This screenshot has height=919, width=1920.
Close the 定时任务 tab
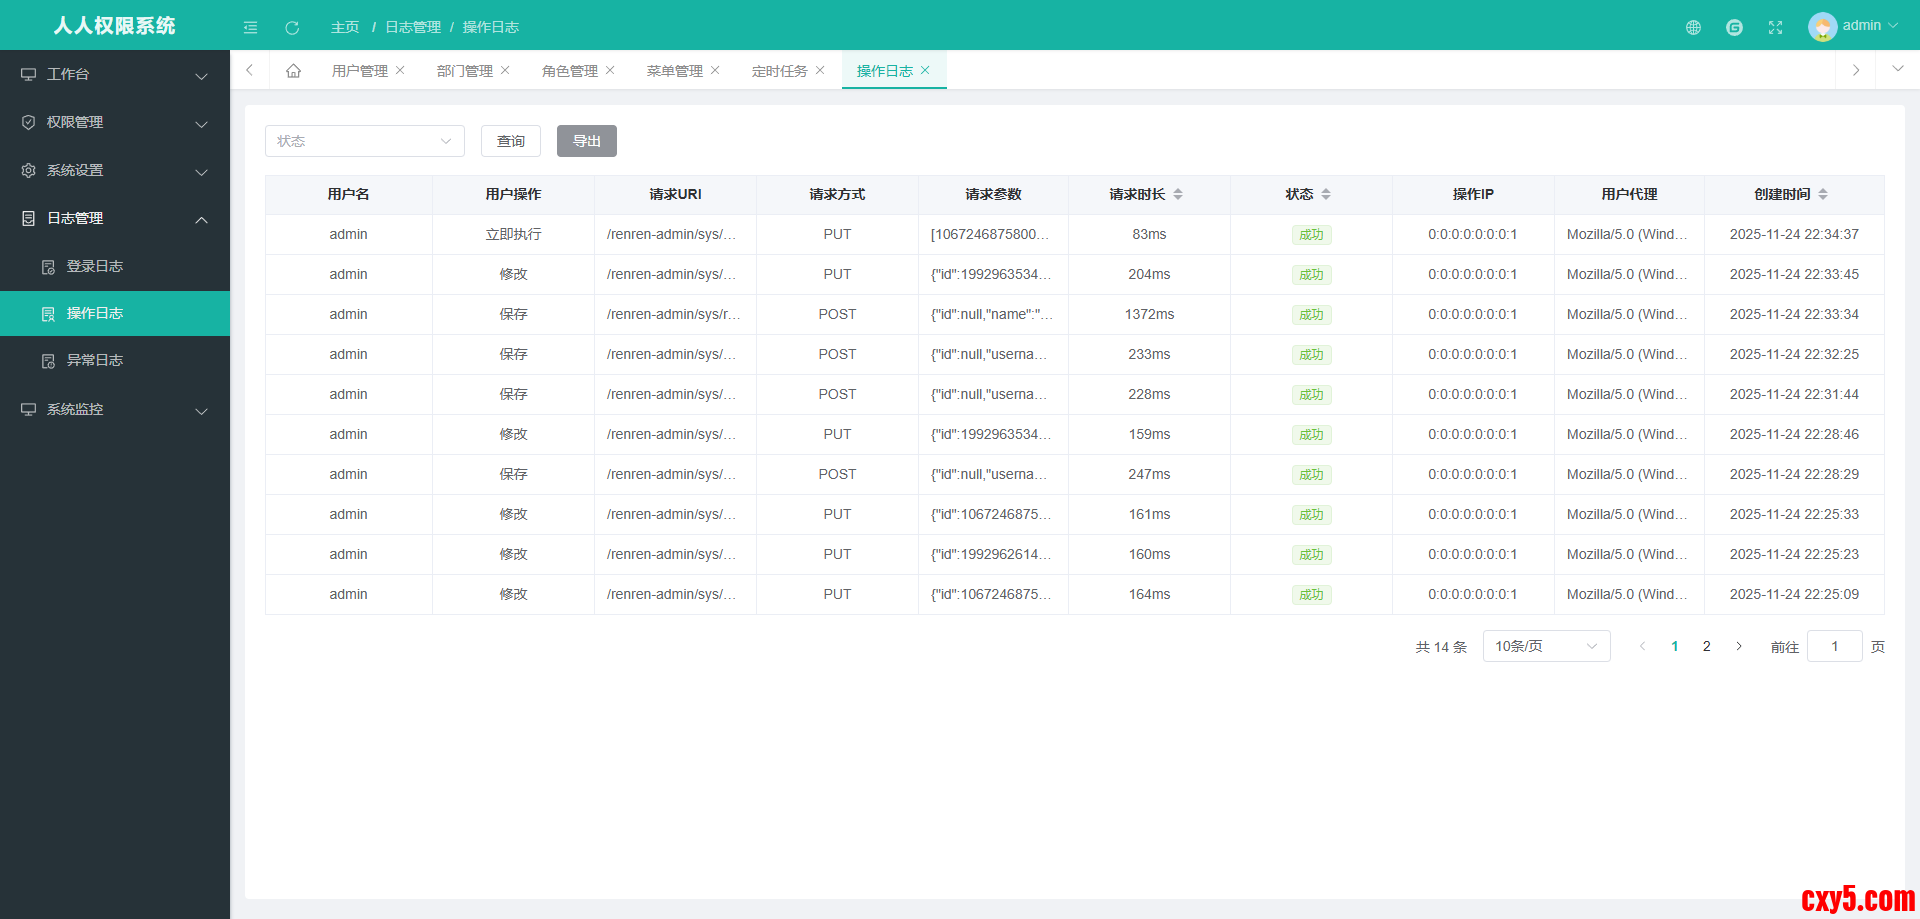click(820, 70)
